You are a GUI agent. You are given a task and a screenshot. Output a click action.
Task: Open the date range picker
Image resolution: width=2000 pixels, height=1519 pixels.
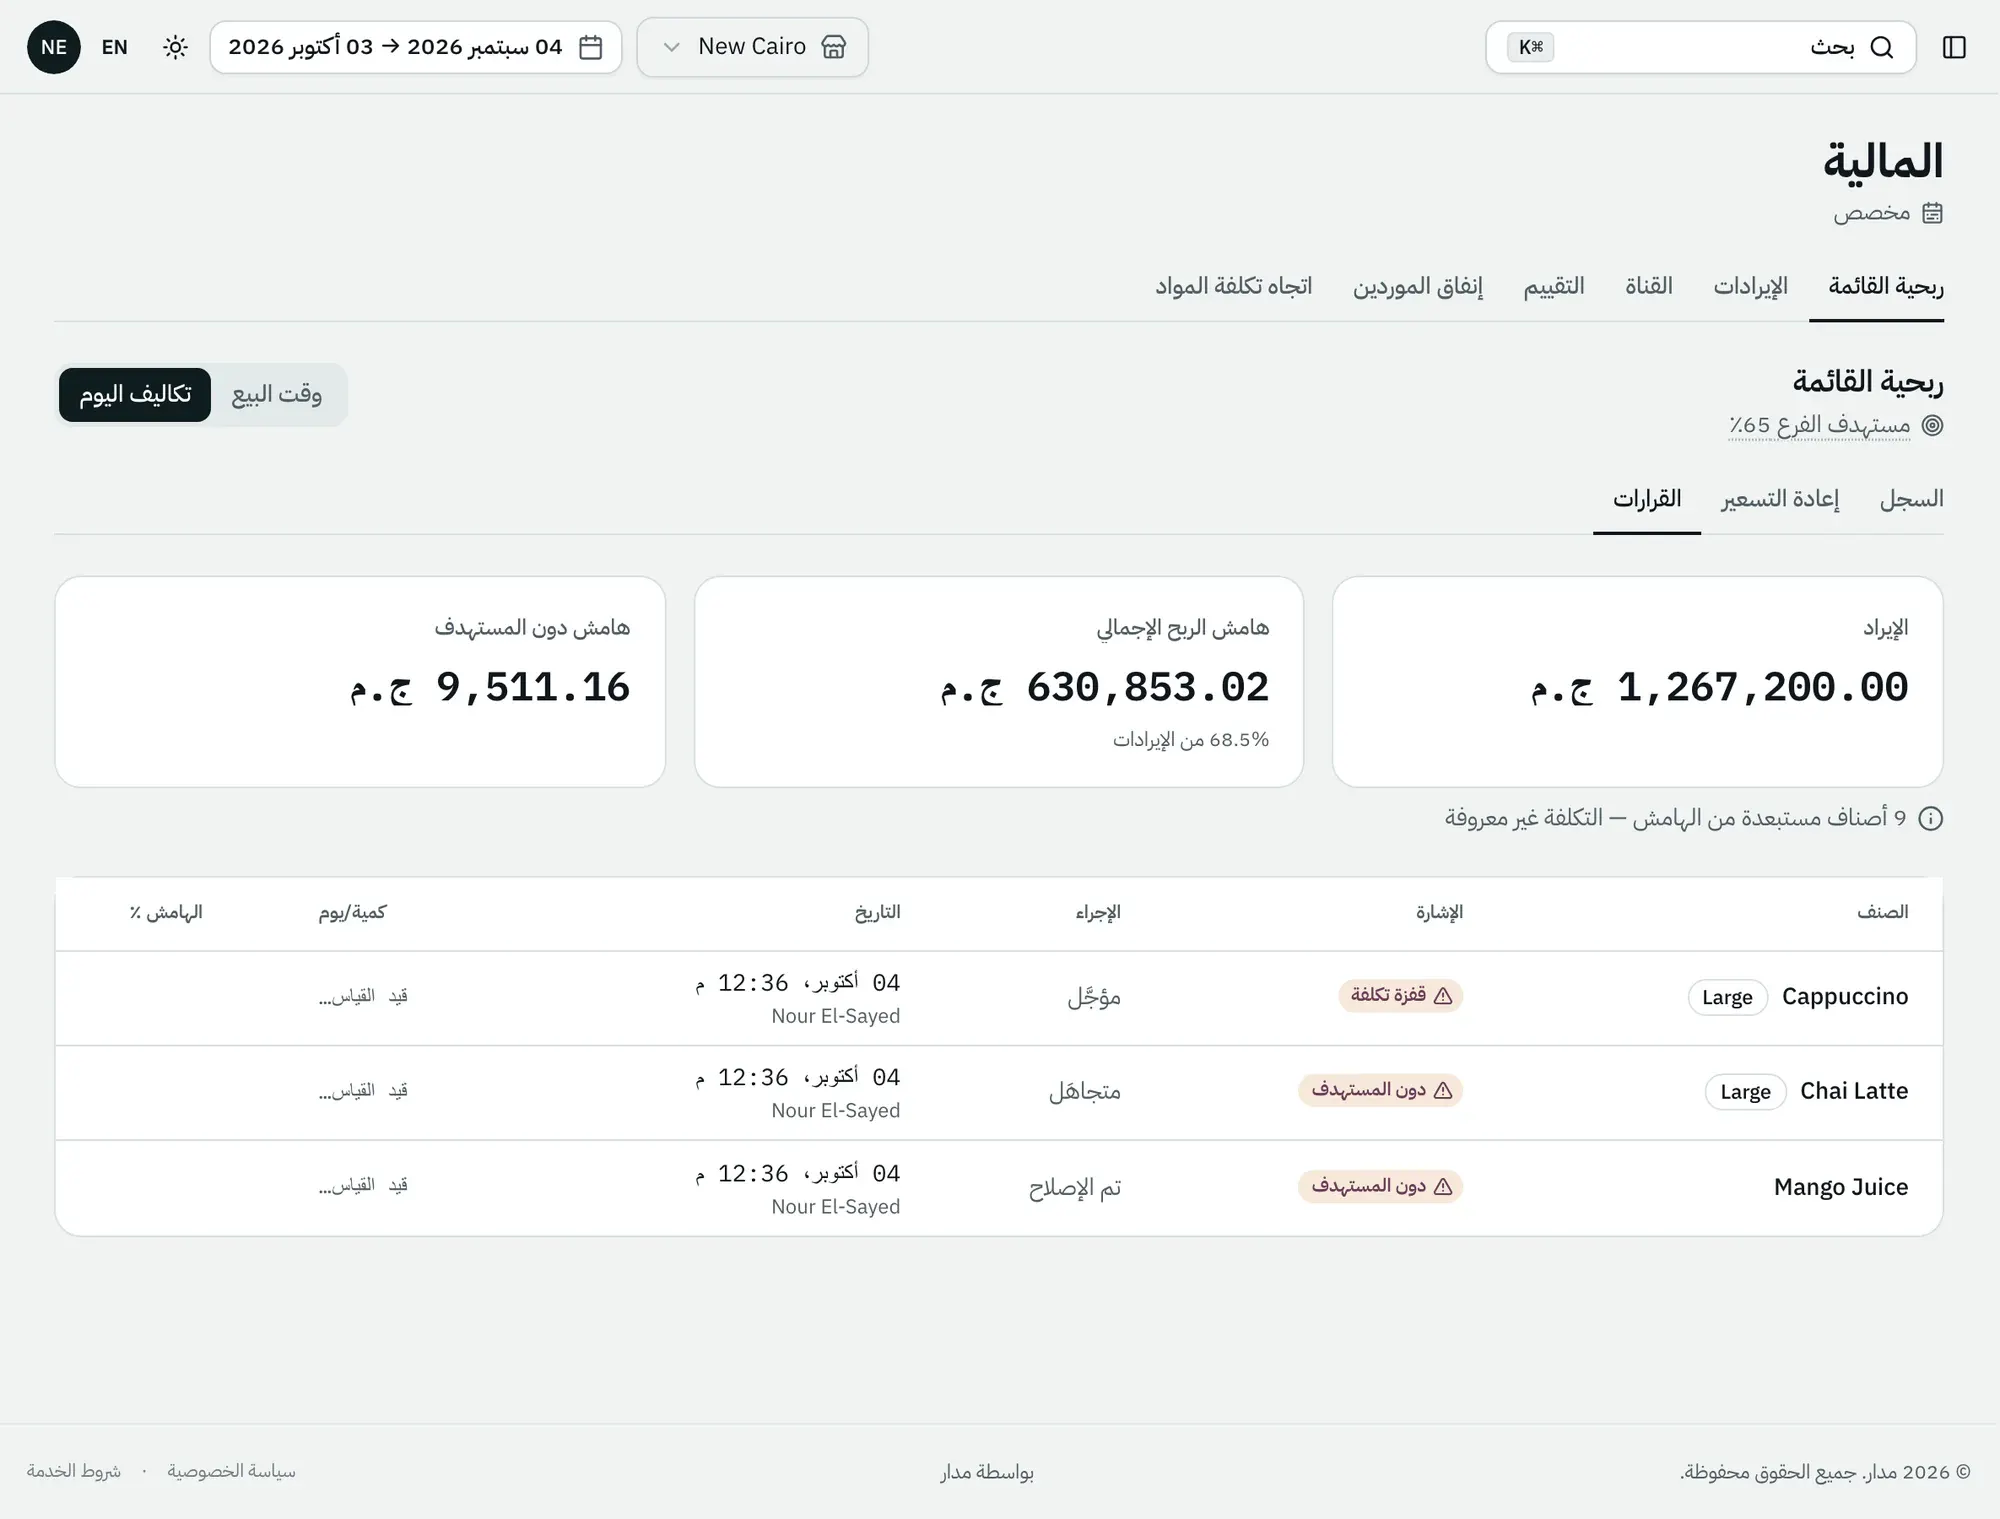(x=415, y=47)
